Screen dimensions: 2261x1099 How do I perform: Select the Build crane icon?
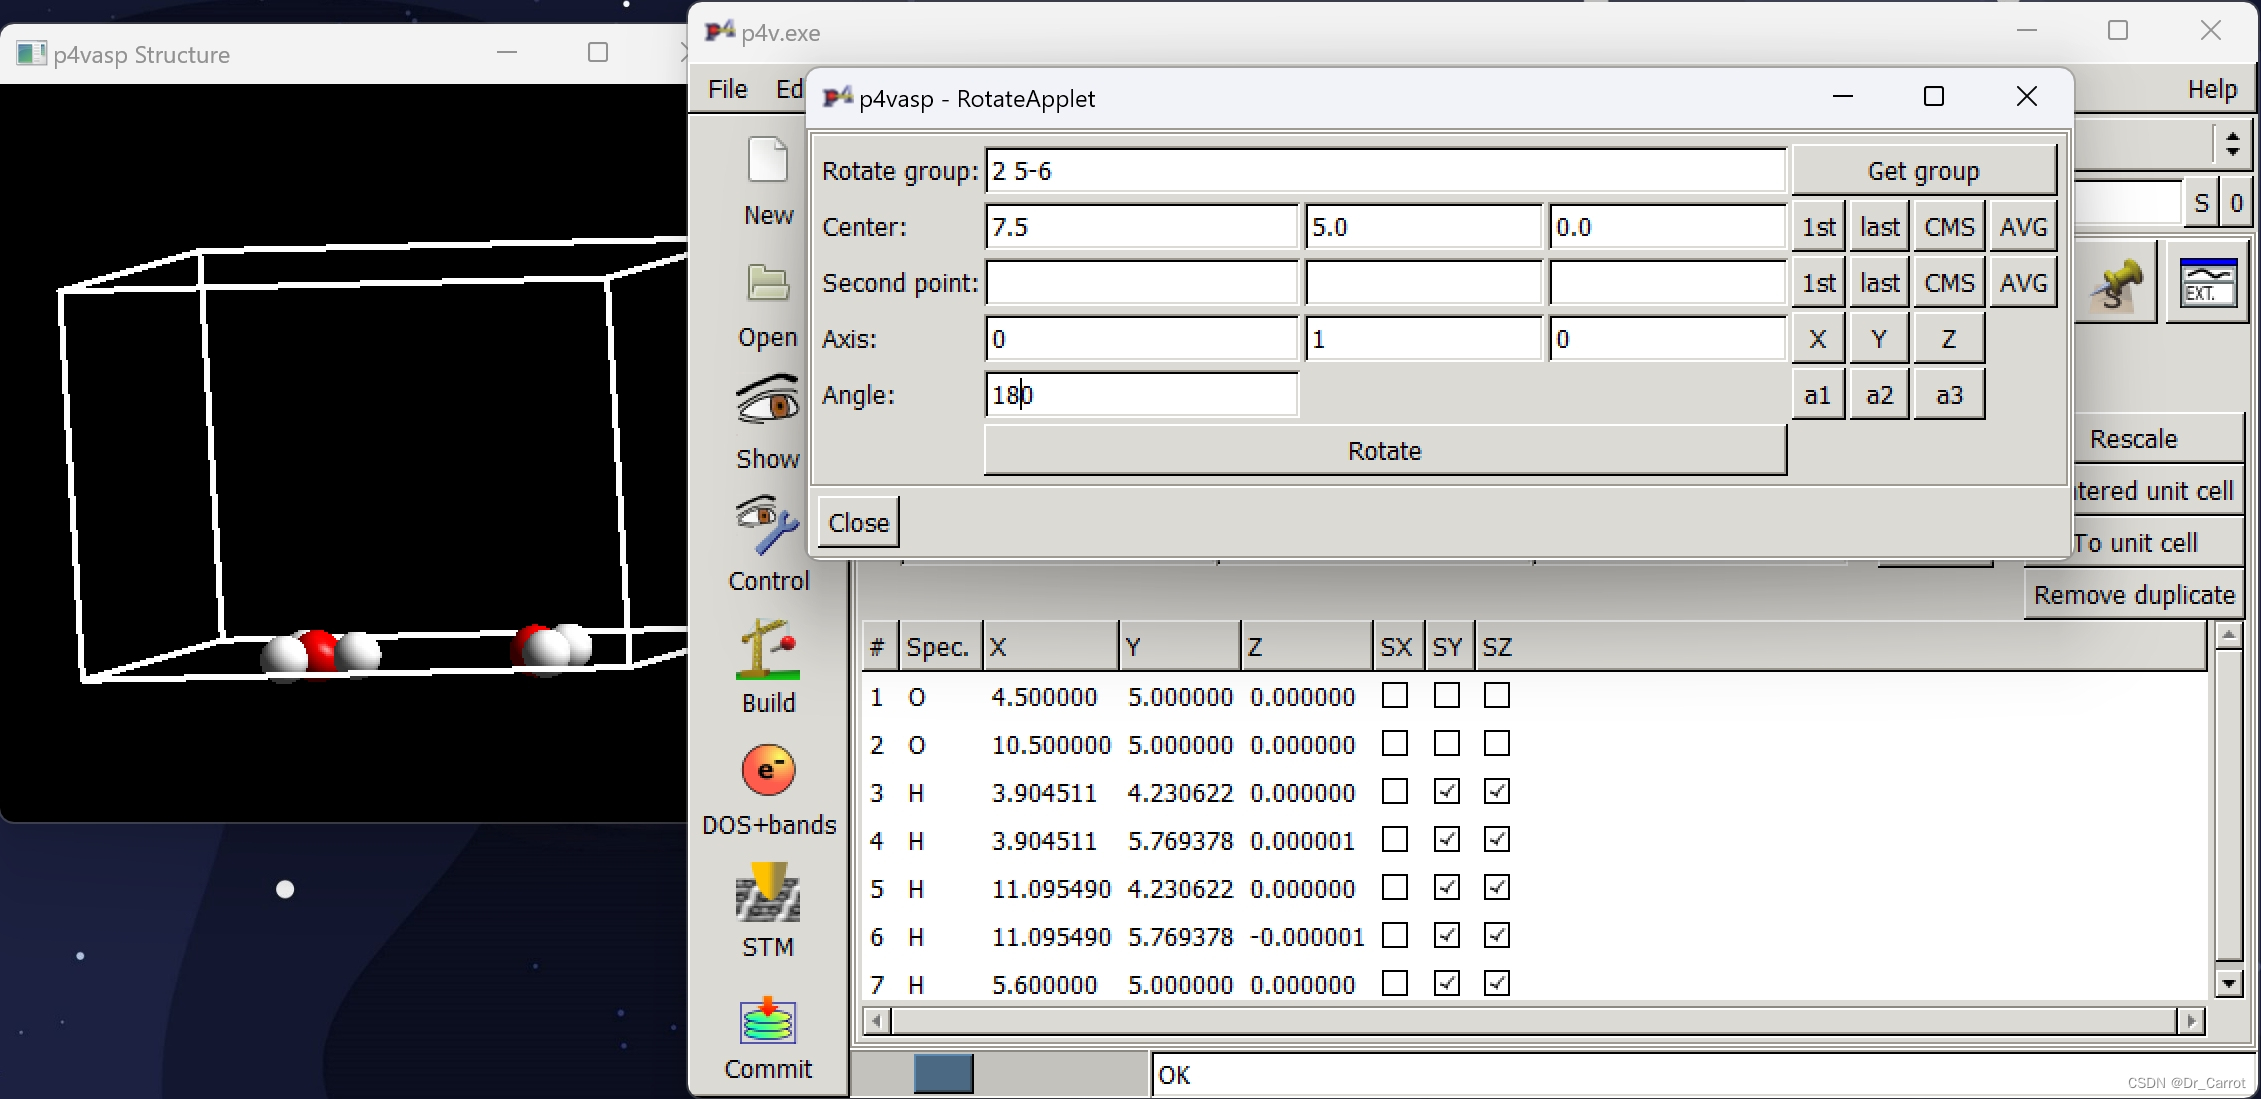768,648
